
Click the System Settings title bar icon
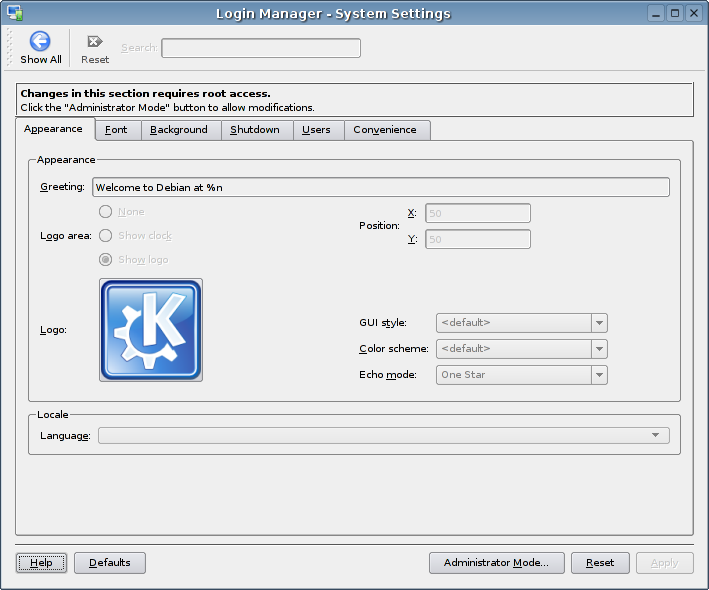15,13
